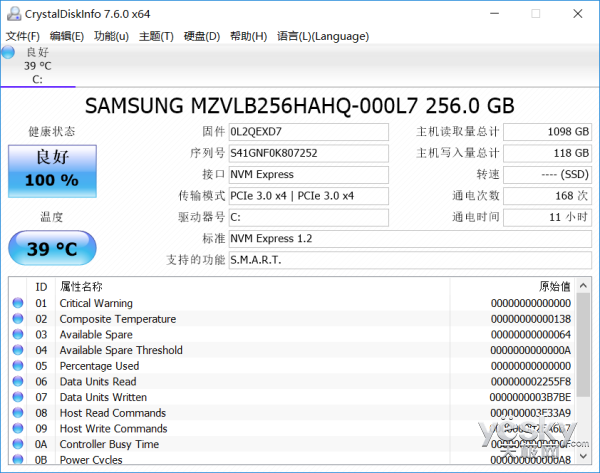Click the scroll up arrow of attribute list
600x473 pixels.
click(583, 285)
